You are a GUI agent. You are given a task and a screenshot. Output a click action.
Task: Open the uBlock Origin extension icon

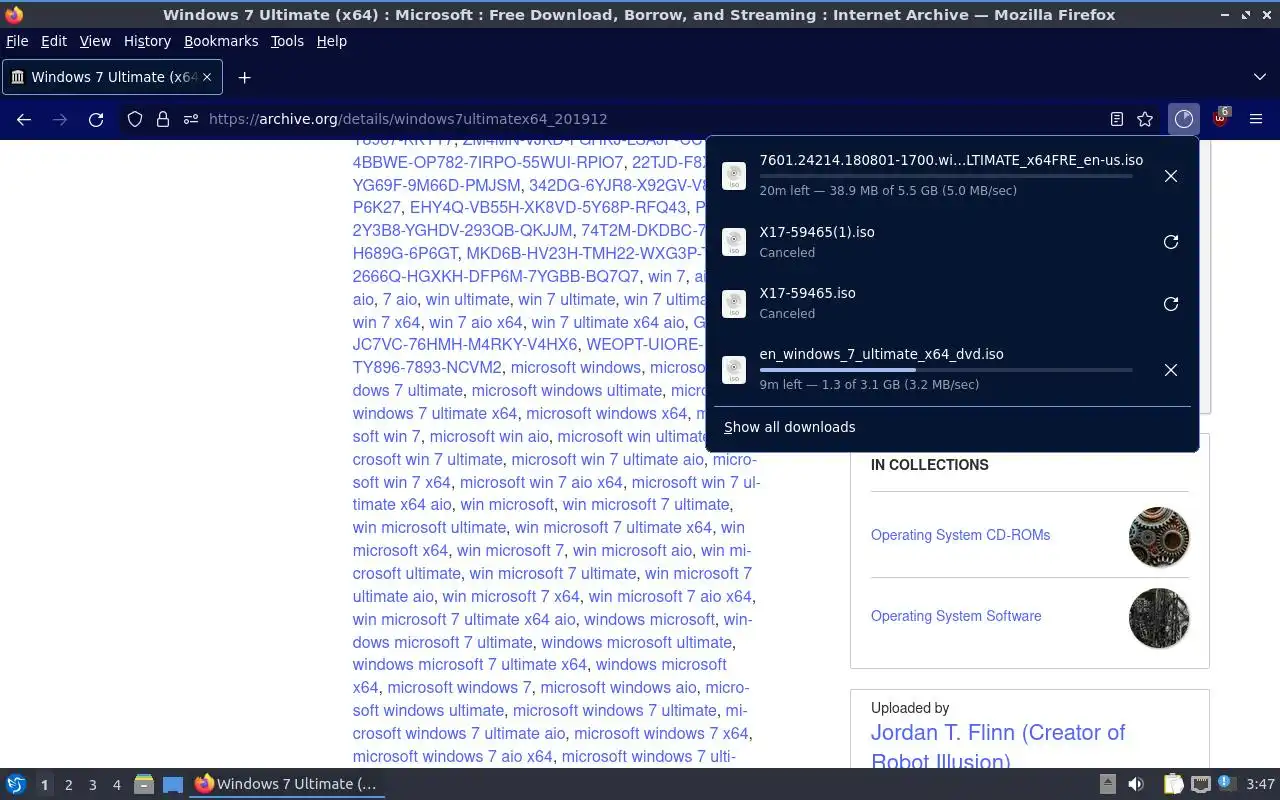tap(1220, 119)
